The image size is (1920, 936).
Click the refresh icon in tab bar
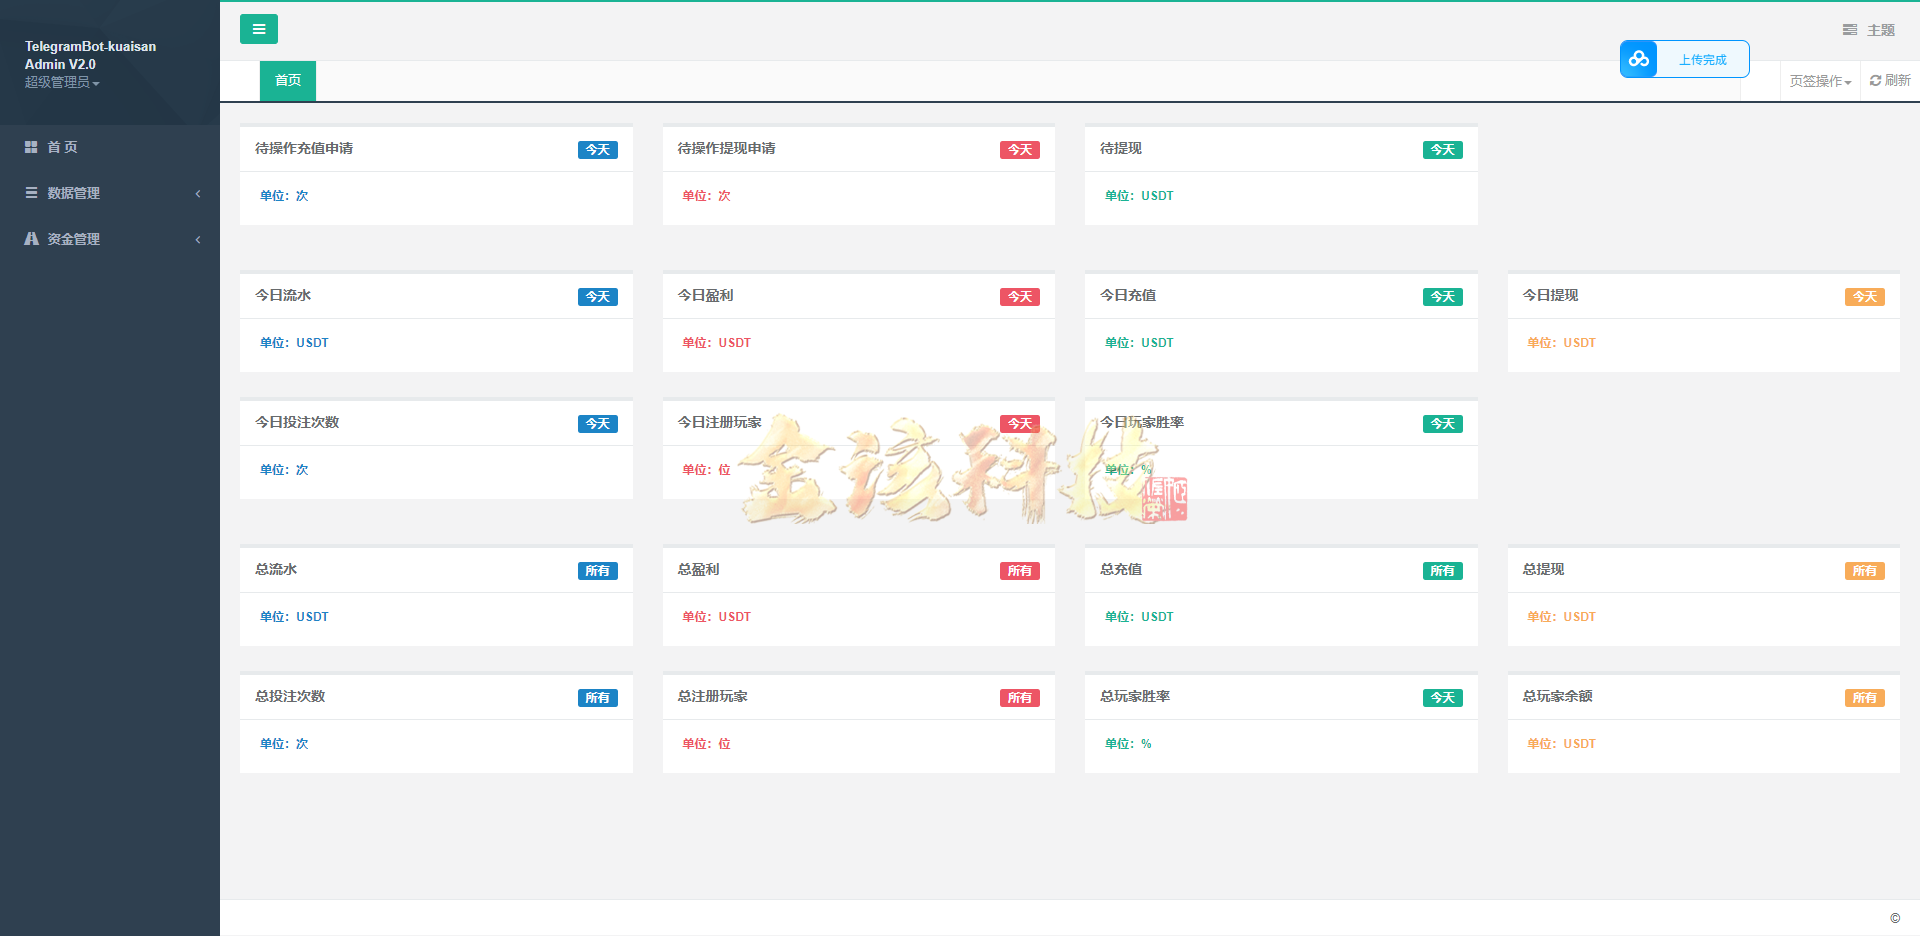pyautogui.click(x=1875, y=81)
